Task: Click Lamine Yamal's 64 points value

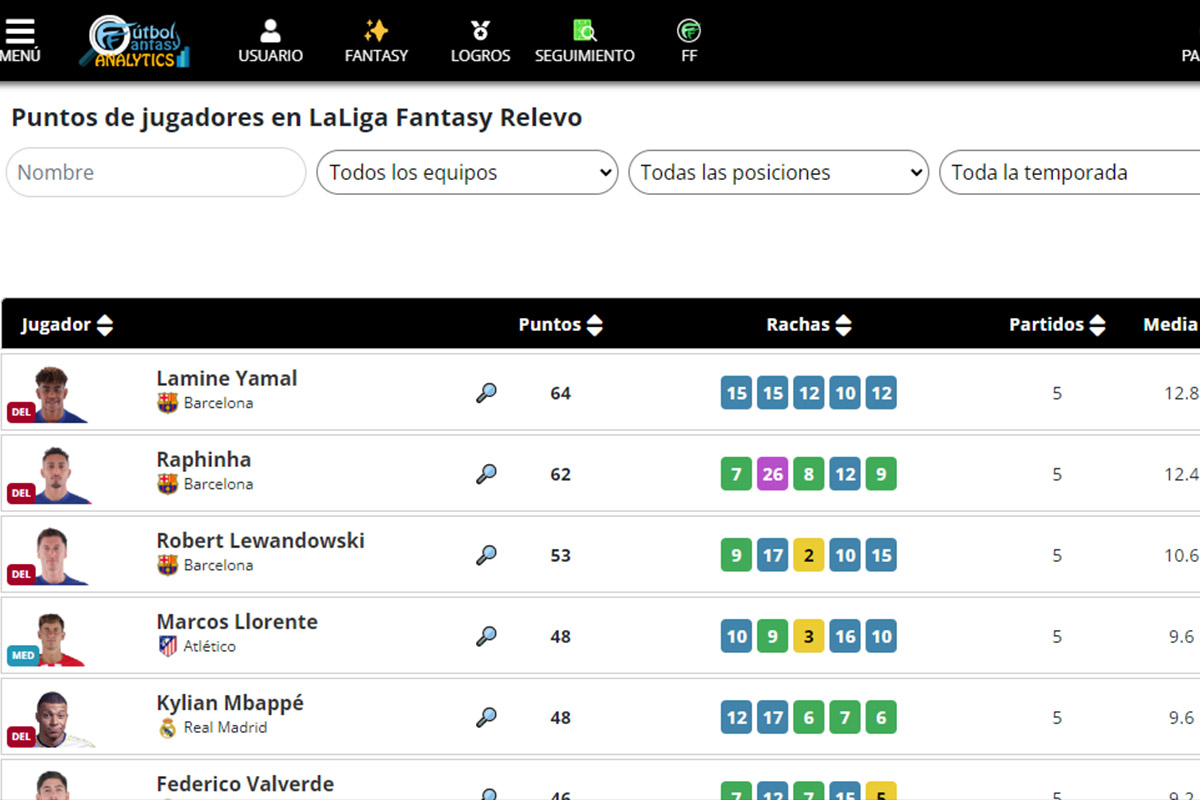Action: (x=560, y=393)
